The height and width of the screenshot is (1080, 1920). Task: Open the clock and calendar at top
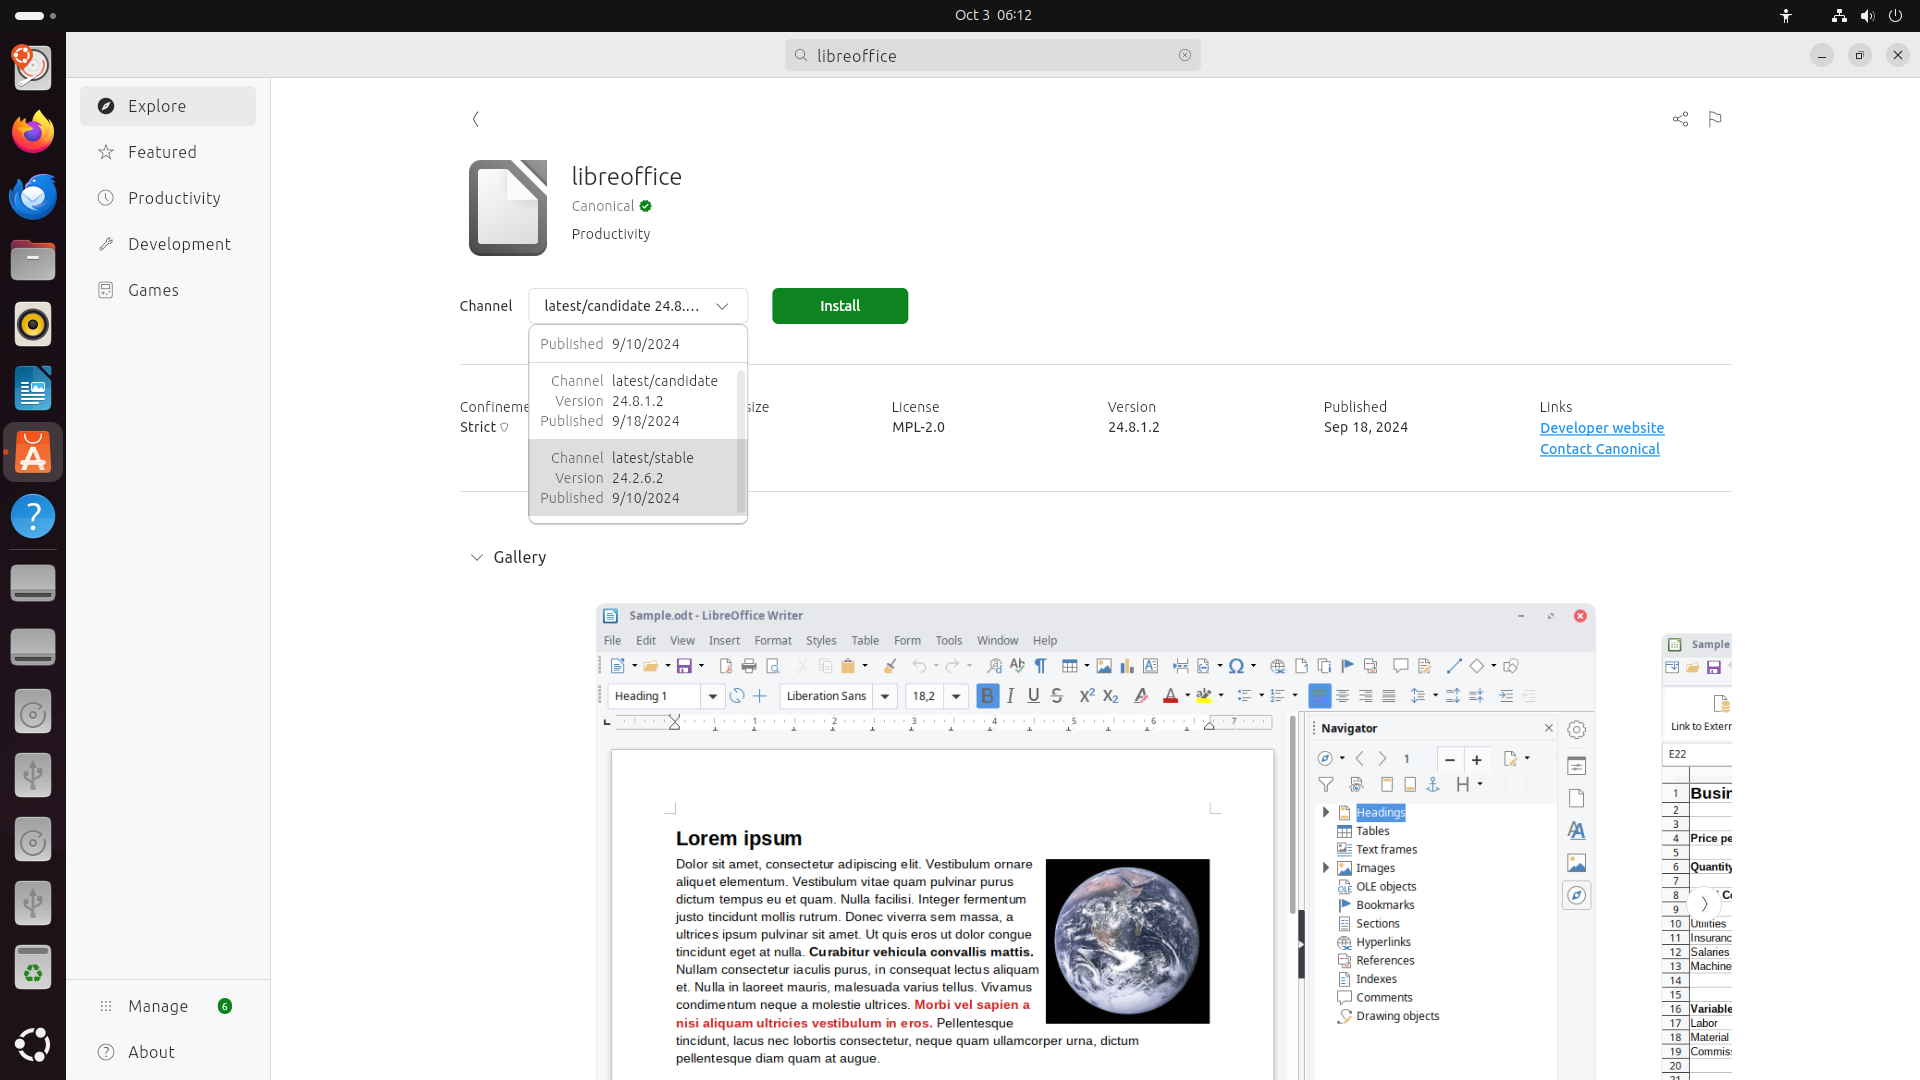coord(993,15)
